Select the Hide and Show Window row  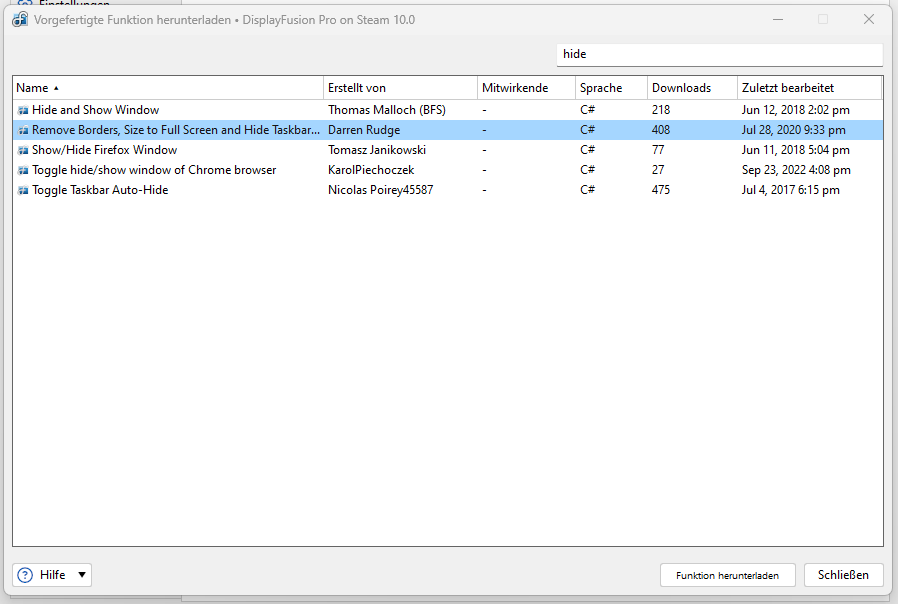447,110
